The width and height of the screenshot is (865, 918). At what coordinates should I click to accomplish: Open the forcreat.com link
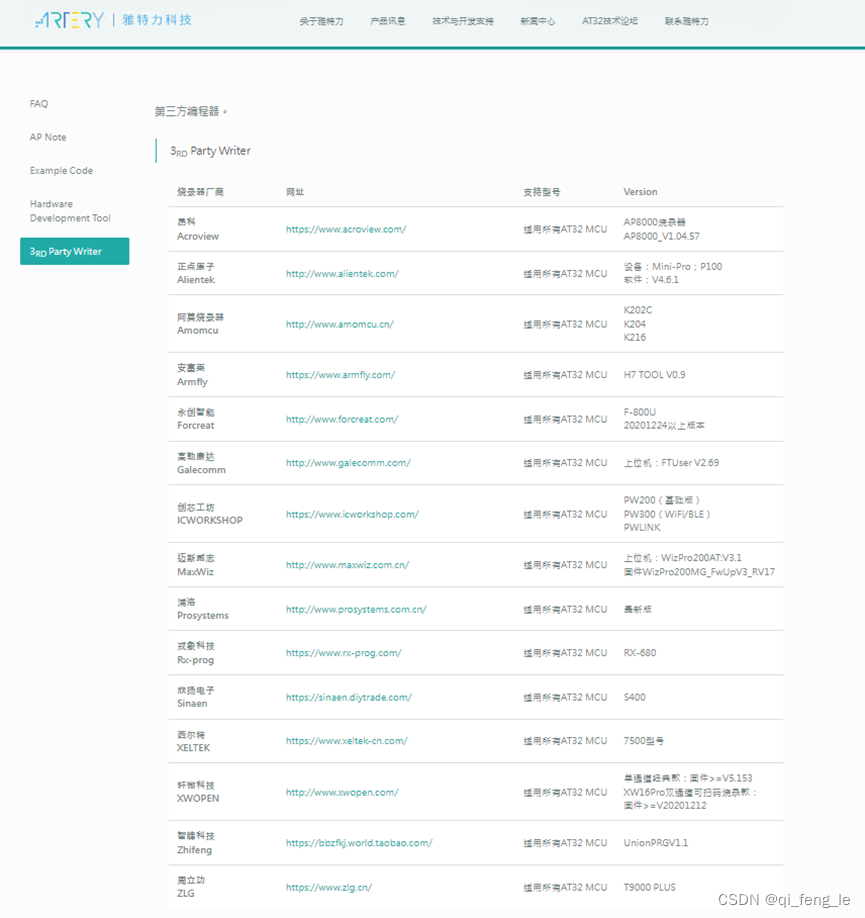[x=342, y=419]
